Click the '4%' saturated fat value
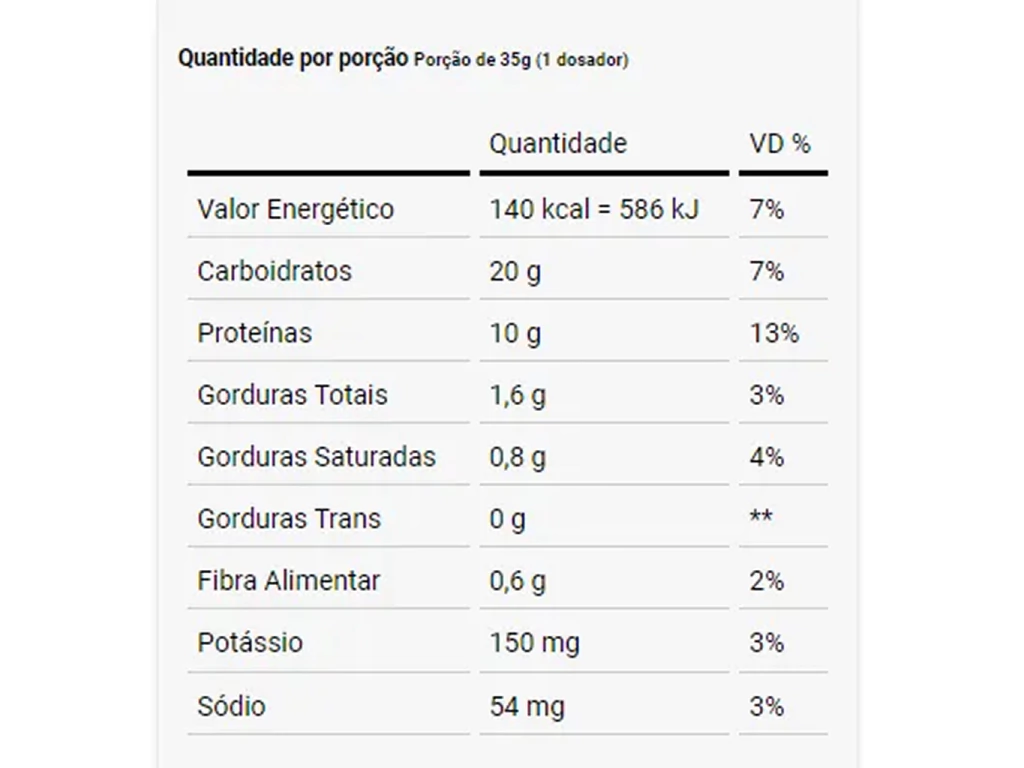1024x768 pixels. [x=767, y=457]
